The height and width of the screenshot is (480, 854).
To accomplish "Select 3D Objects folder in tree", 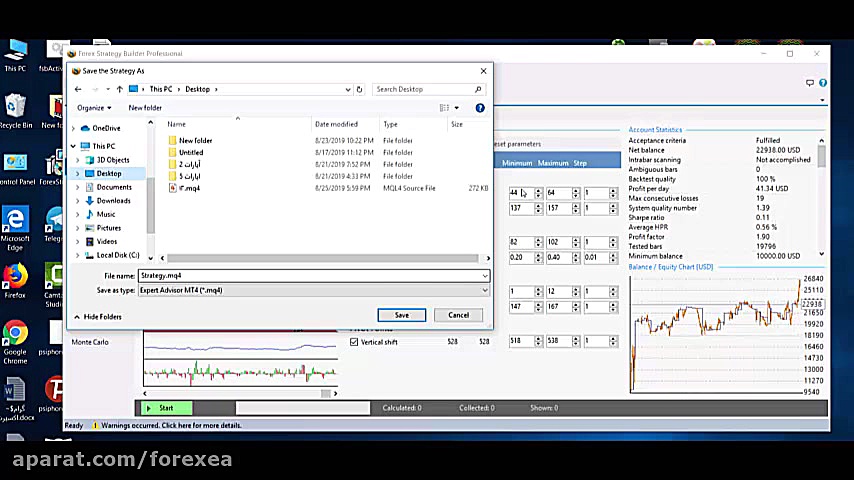I will pyautogui.click(x=108, y=160).
